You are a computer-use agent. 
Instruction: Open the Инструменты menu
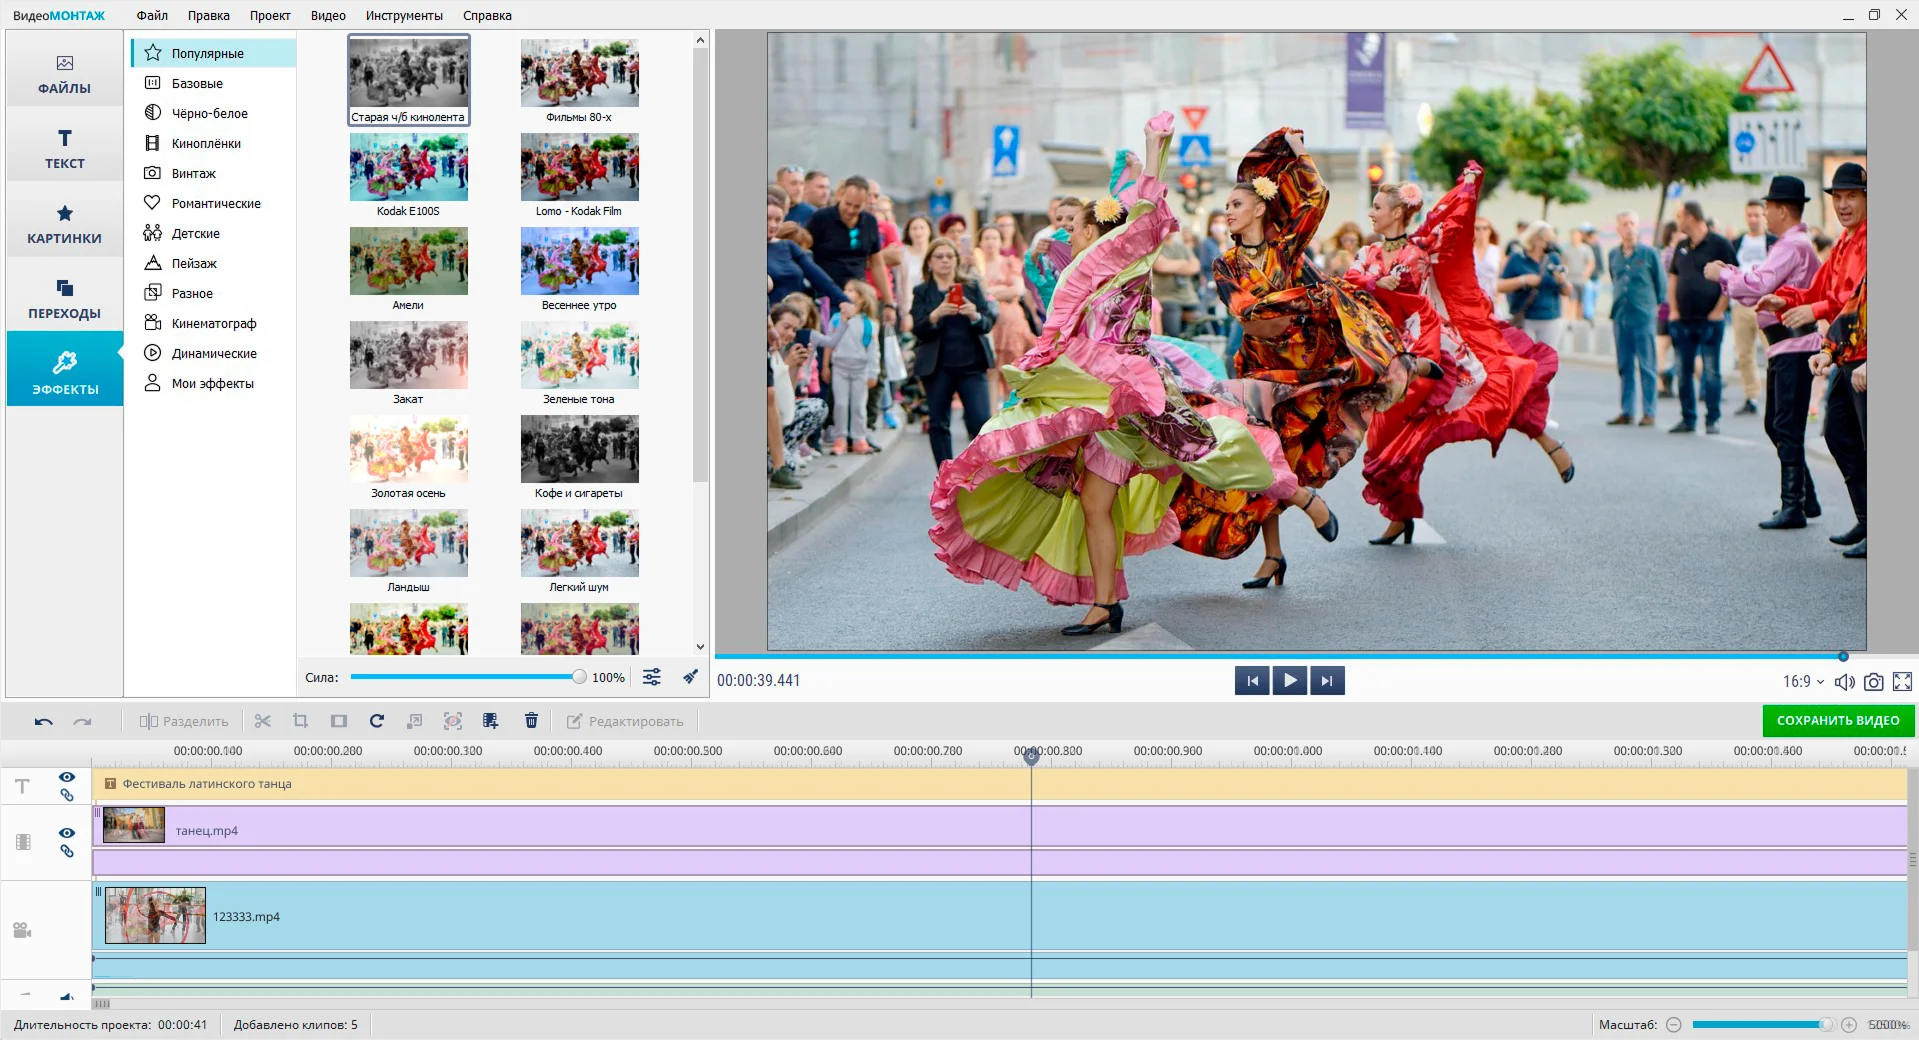(x=404, y=15)
